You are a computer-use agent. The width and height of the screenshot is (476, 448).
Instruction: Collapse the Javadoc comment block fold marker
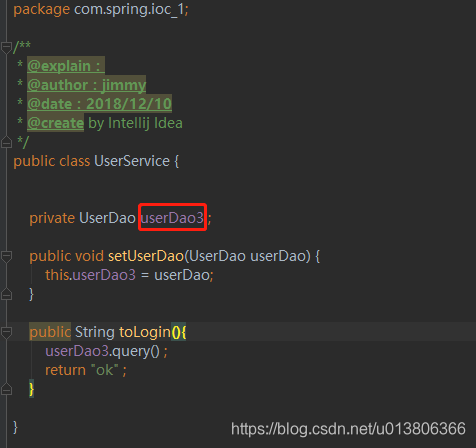click(x=6, y=48)
